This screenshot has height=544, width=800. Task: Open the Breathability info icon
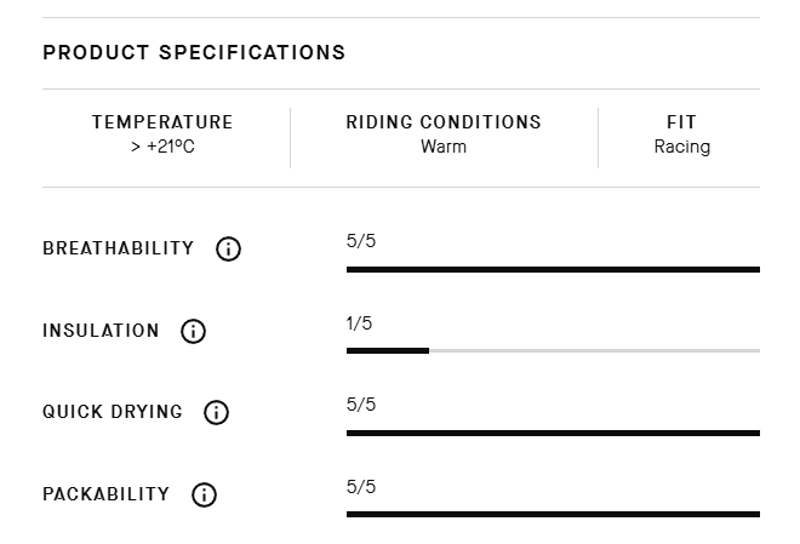pyautogui.click(x=228, y=249)
